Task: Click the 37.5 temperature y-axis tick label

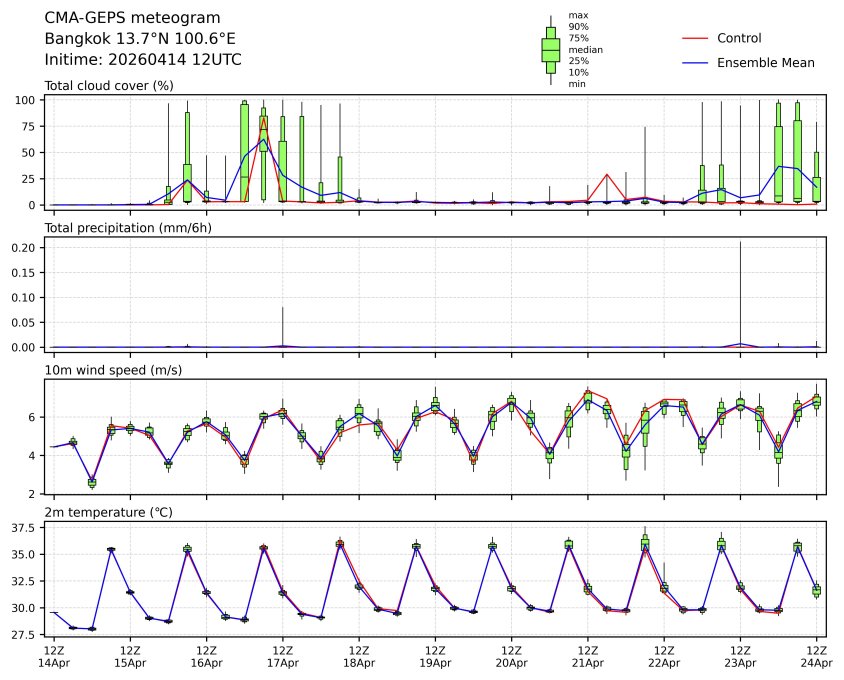Action: click(25, 527)
